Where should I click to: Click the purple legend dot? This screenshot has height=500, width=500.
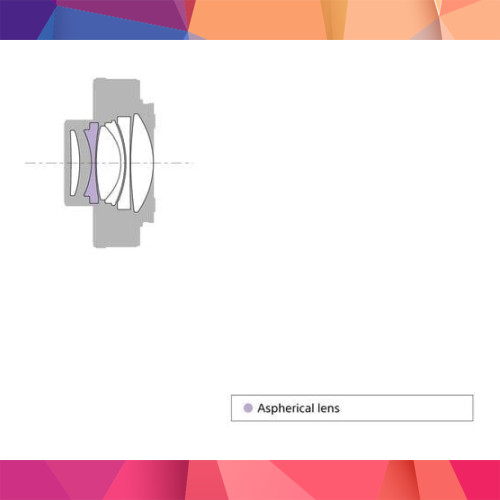pos(248,408)
